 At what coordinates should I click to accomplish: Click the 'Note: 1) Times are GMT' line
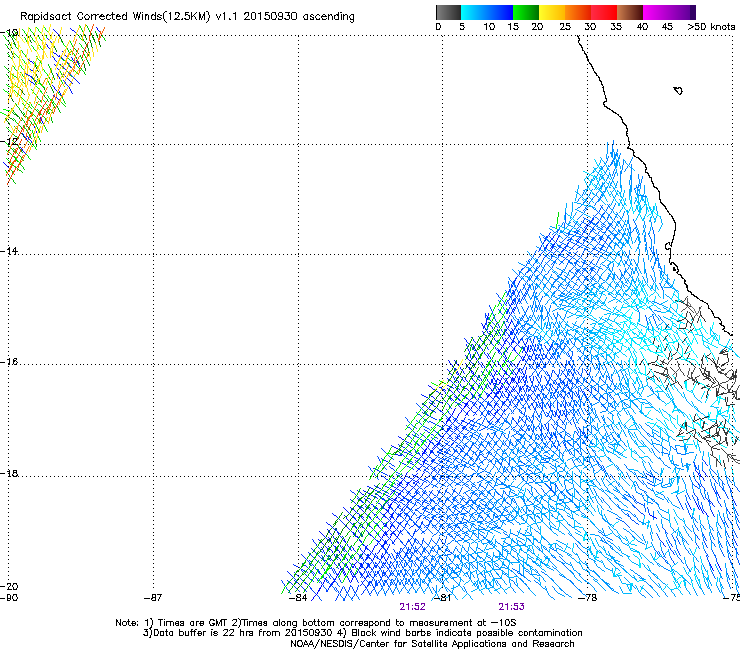[316, 623]
